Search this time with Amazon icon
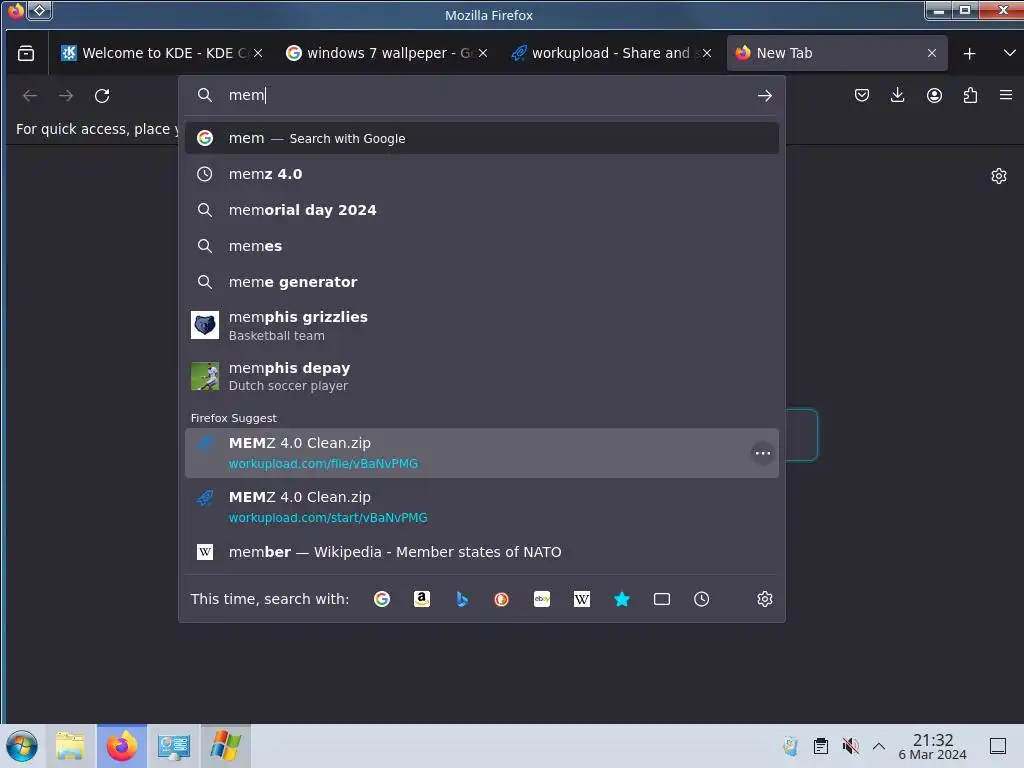This screenshot has width=1024, height=768. coord(422,599)
